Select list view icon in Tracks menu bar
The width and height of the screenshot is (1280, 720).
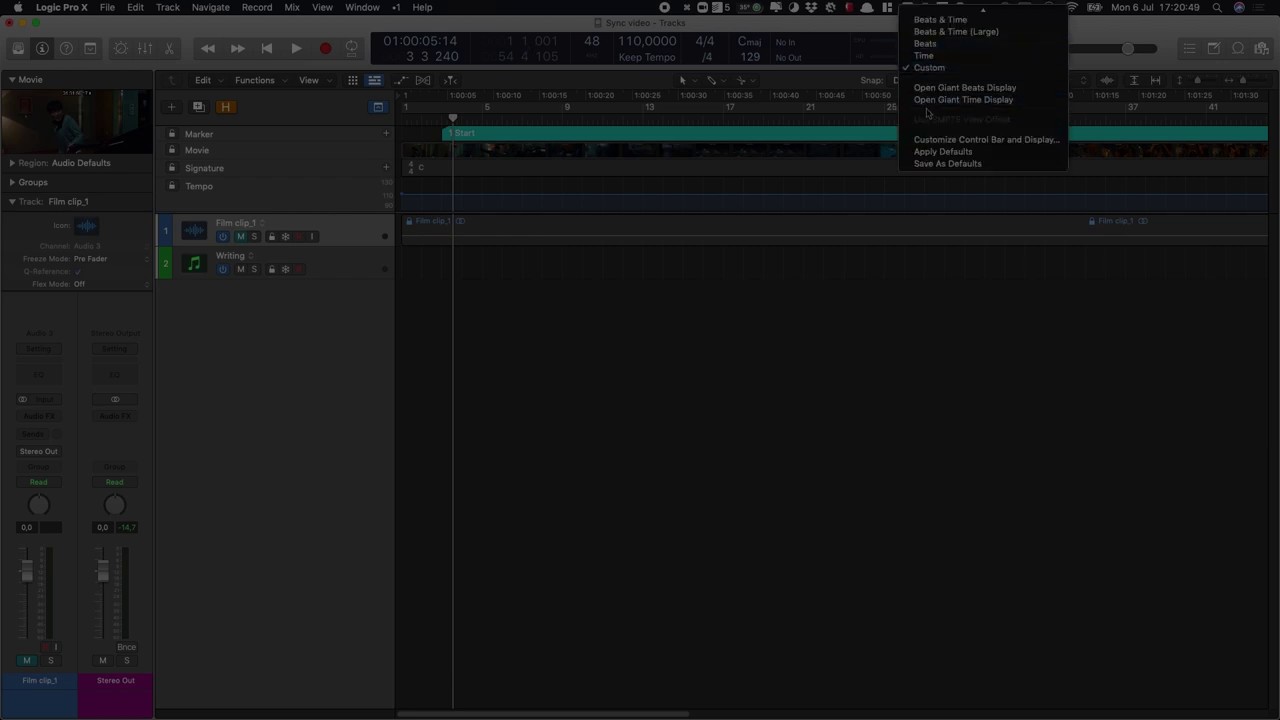pyautogui.click(x=374, y=80)
